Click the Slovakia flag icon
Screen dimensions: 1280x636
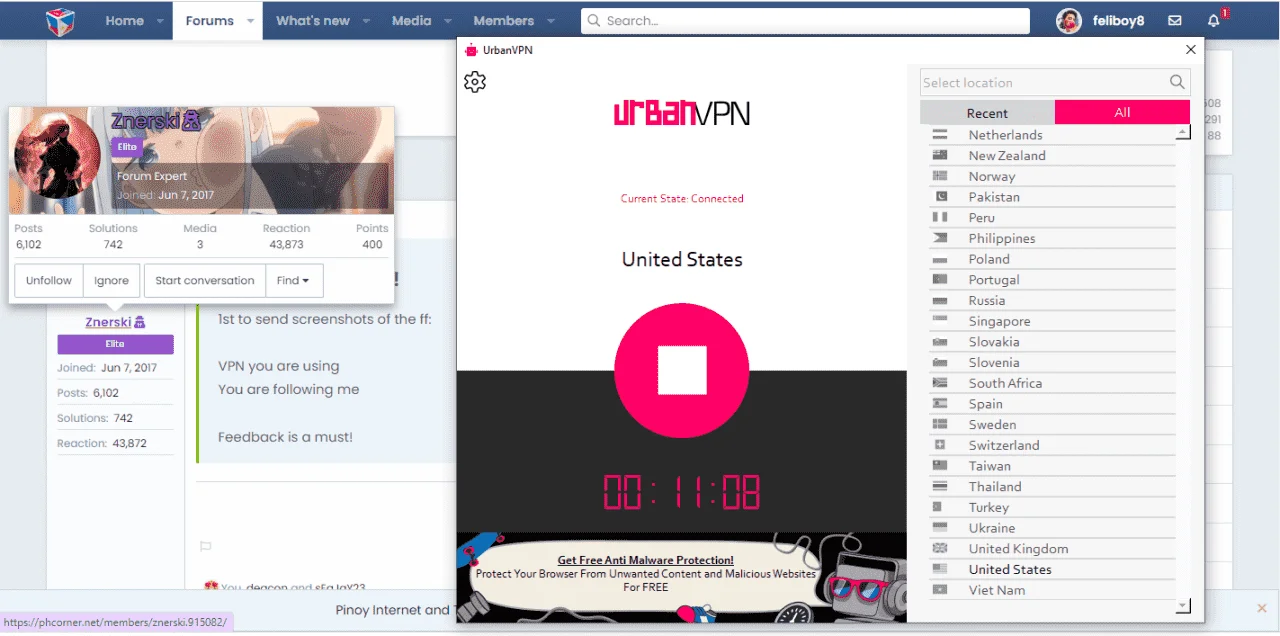[x=939, y=342]
